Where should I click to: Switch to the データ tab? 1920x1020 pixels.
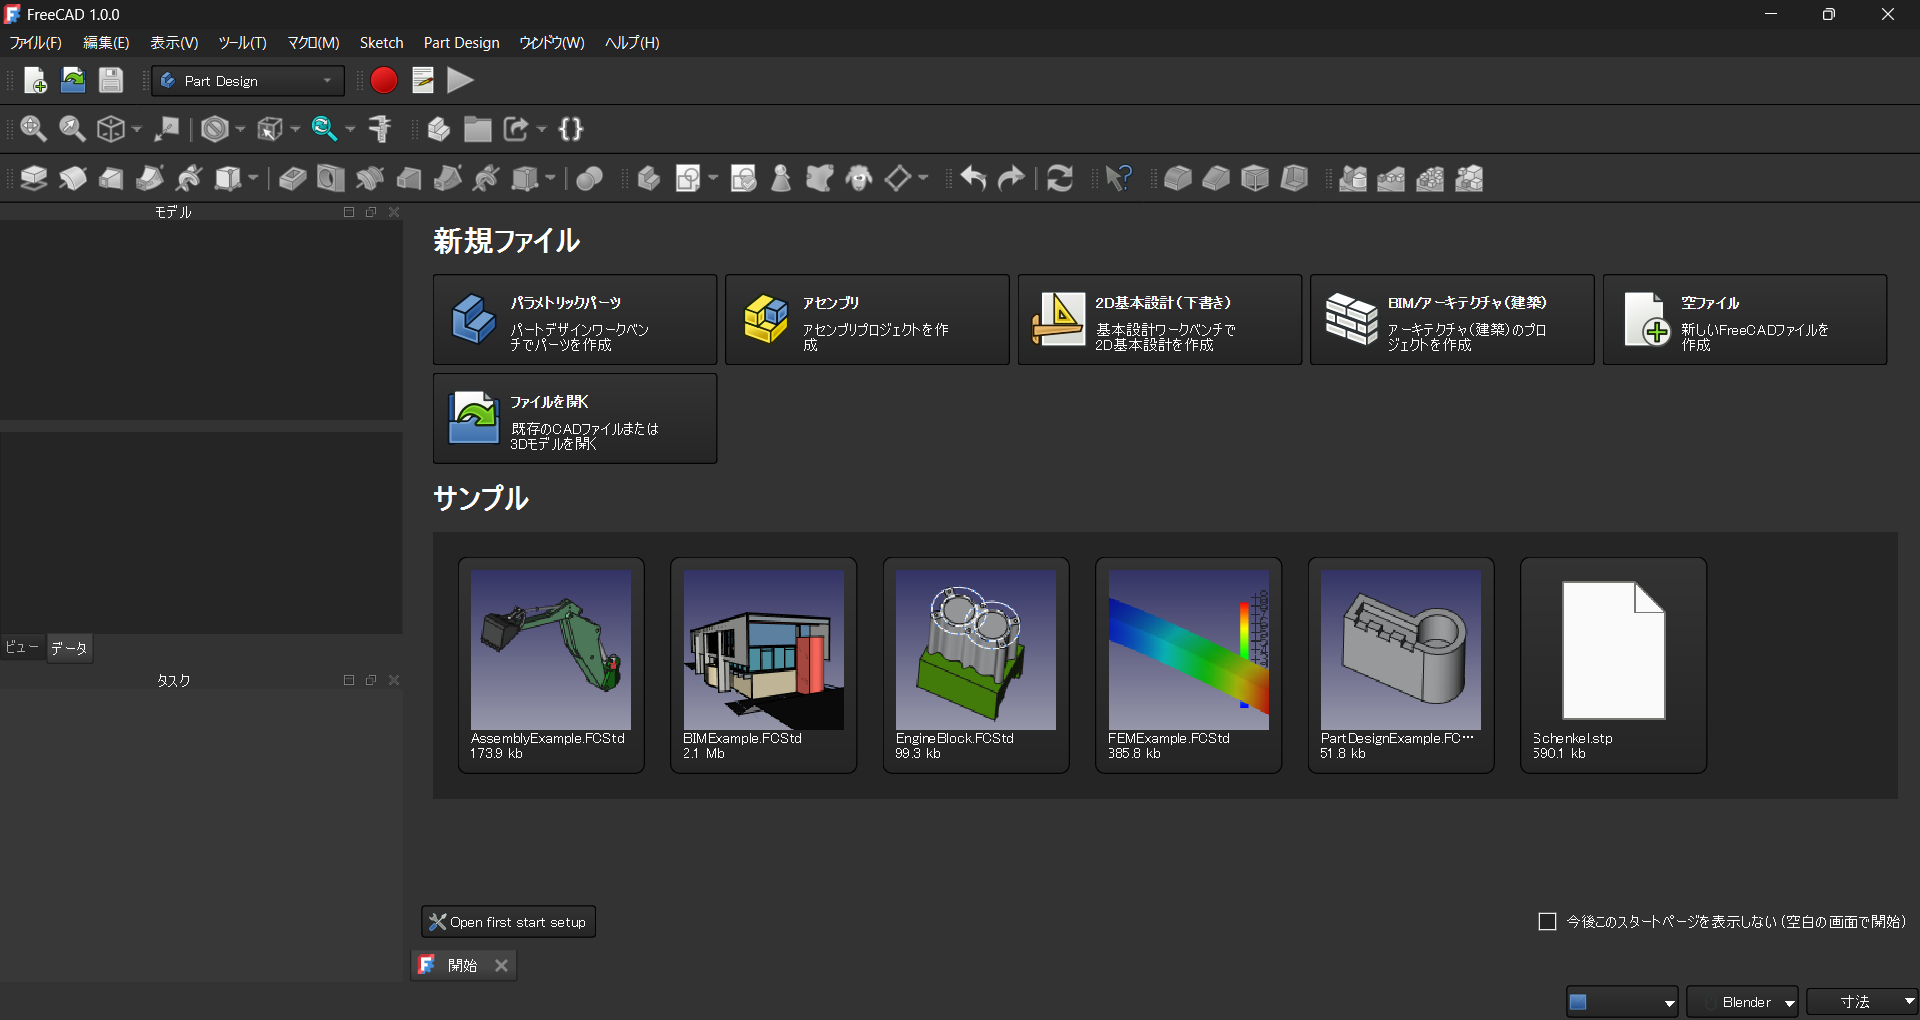tap(69, 648)
